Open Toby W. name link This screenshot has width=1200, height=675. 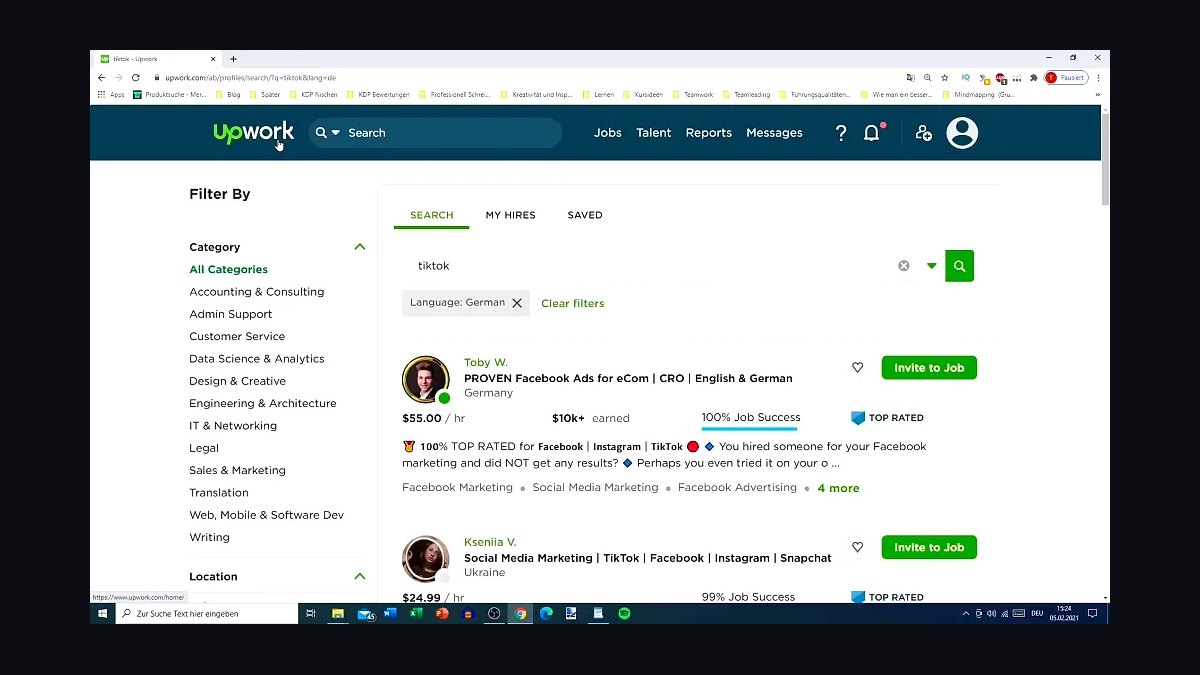click(x=486, y=362)
